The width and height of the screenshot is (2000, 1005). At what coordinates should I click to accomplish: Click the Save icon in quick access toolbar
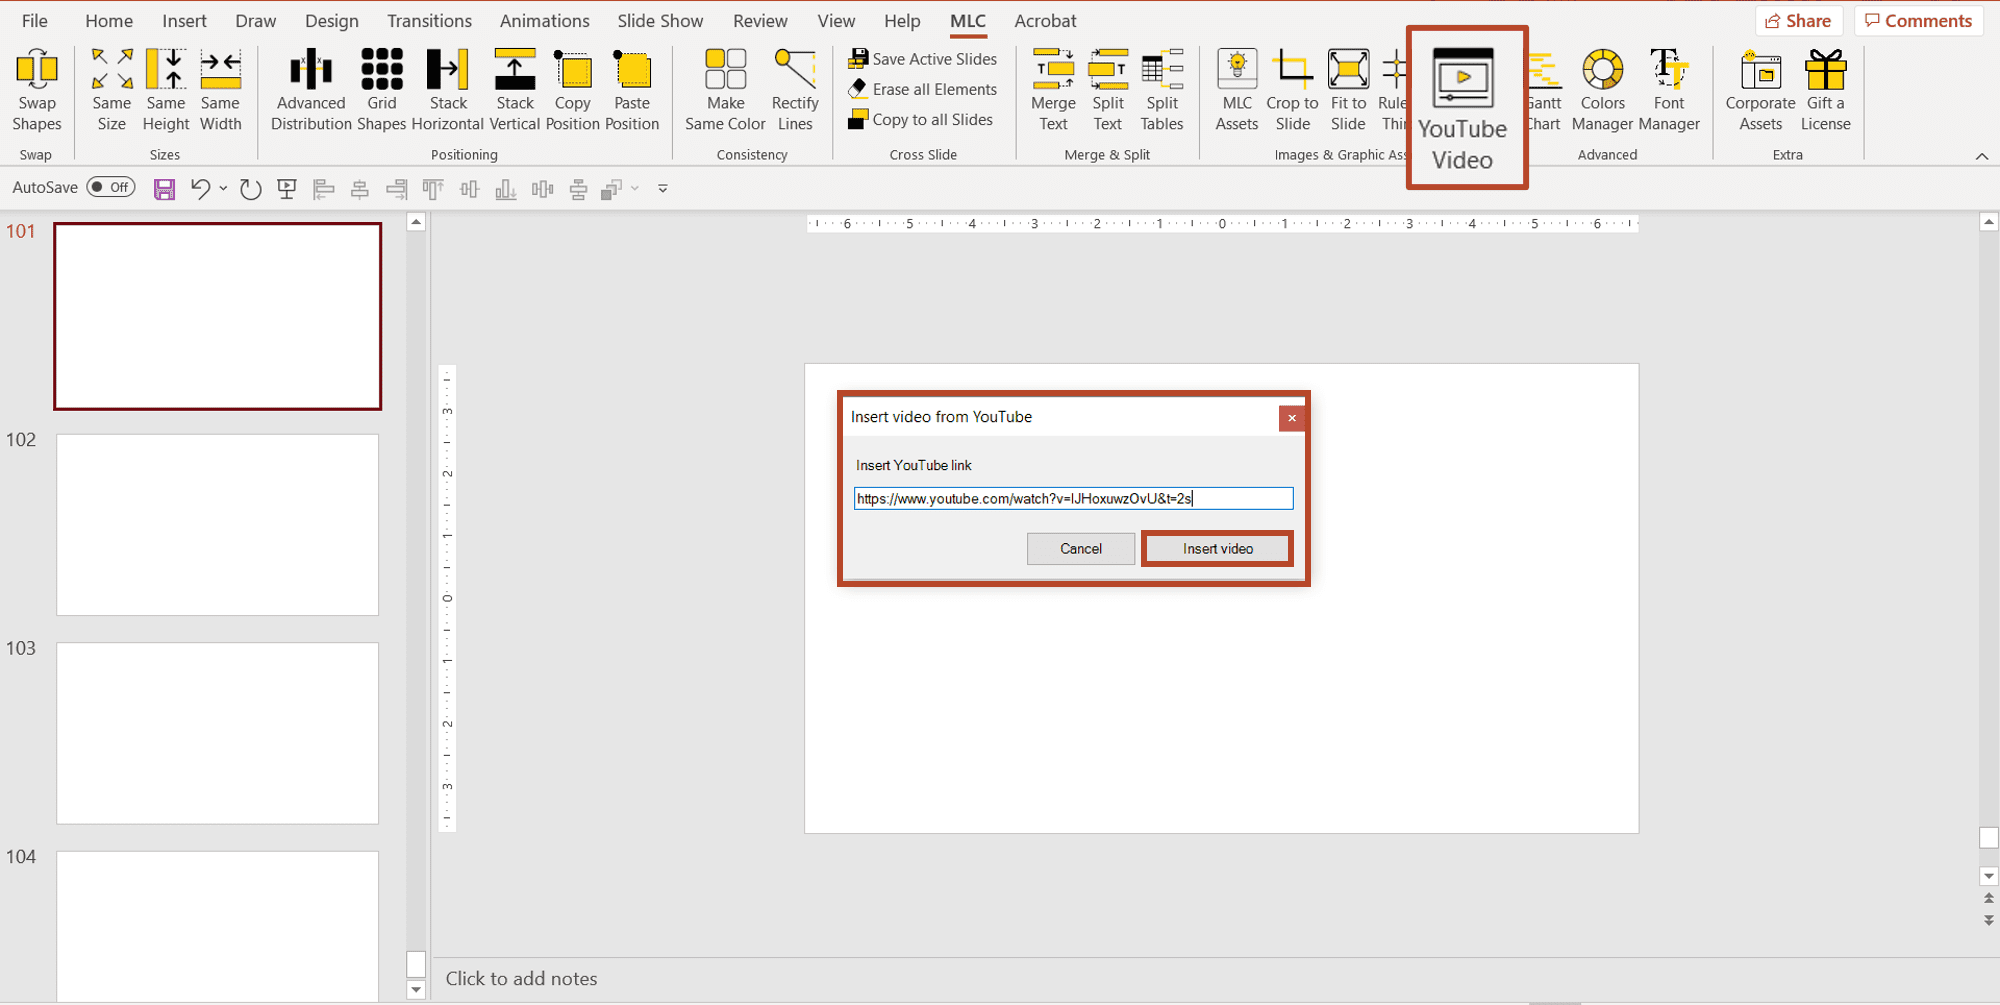164,189
